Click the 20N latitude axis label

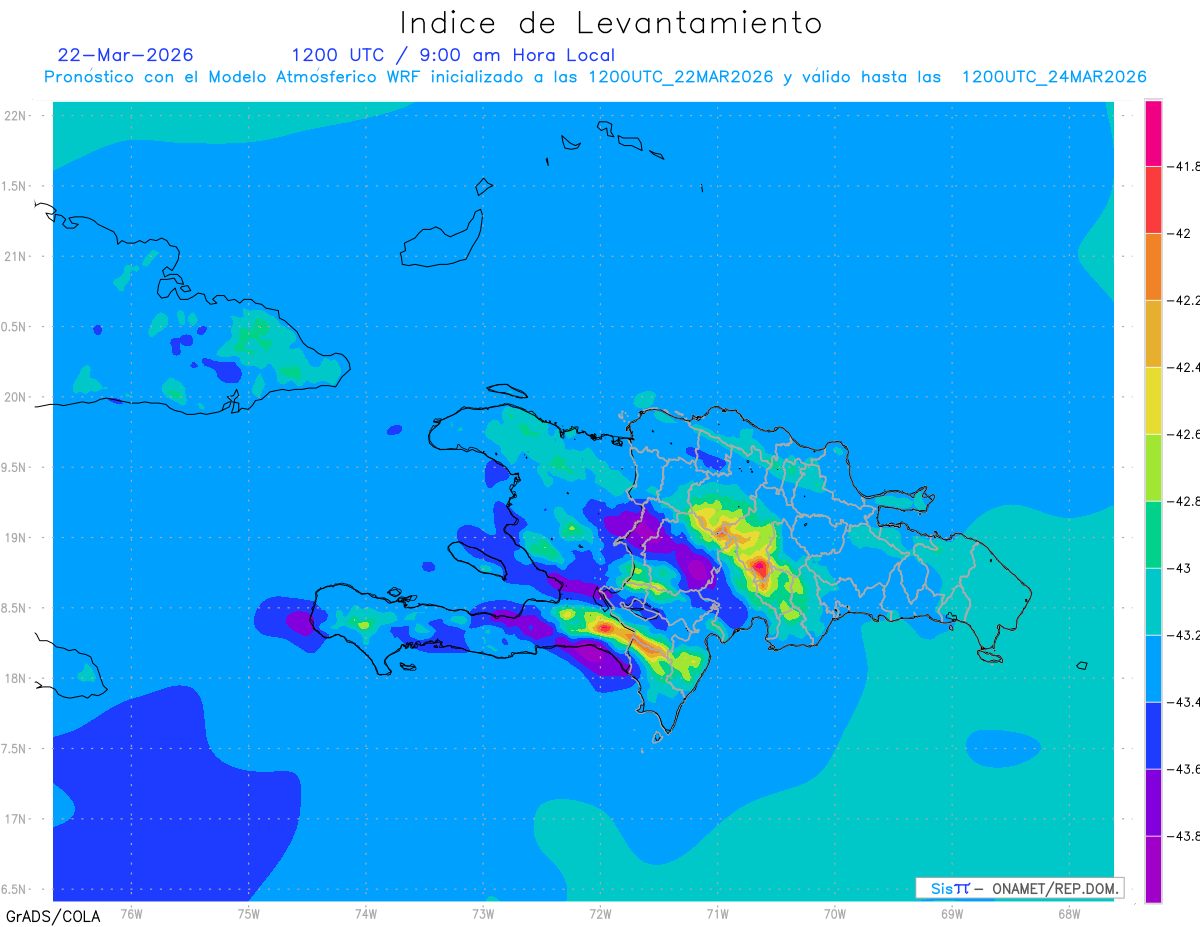[x=17, y=397]
